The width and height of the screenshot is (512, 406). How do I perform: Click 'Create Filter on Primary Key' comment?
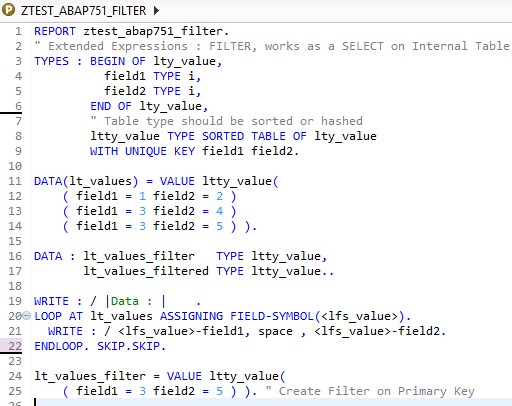click(377, 391)
